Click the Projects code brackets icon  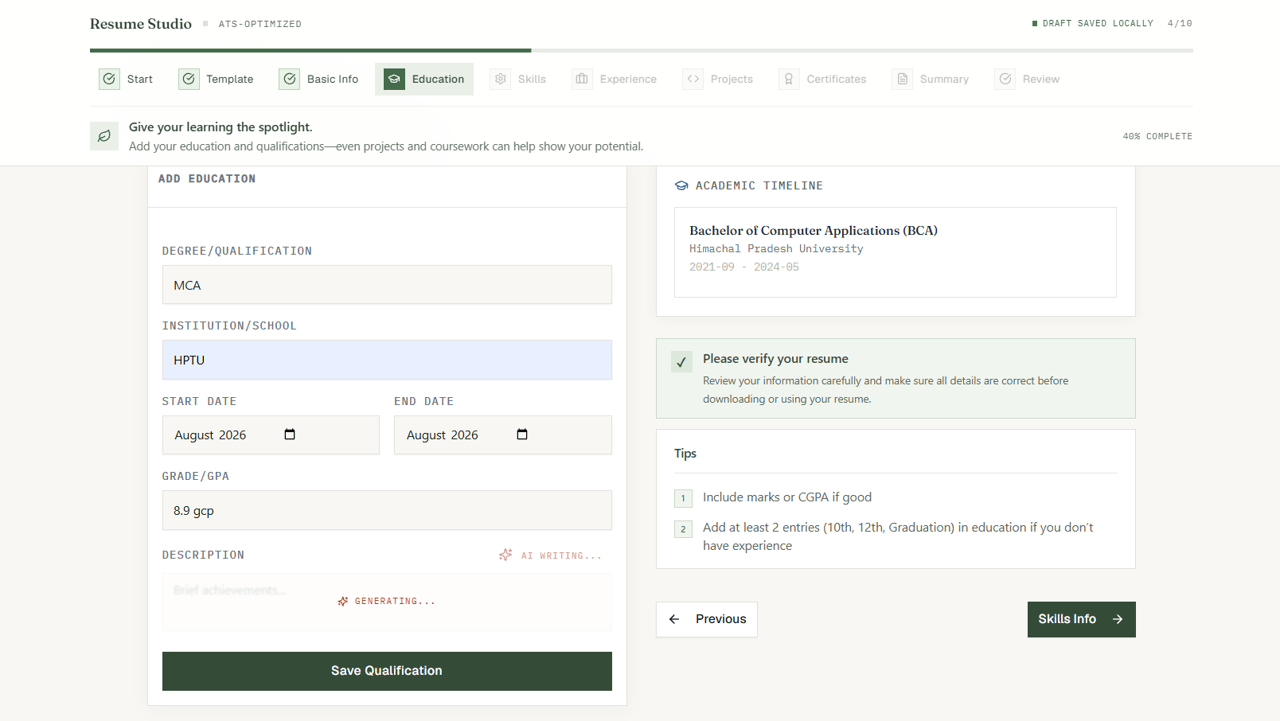pyautogui.click(x=693, y=79)
